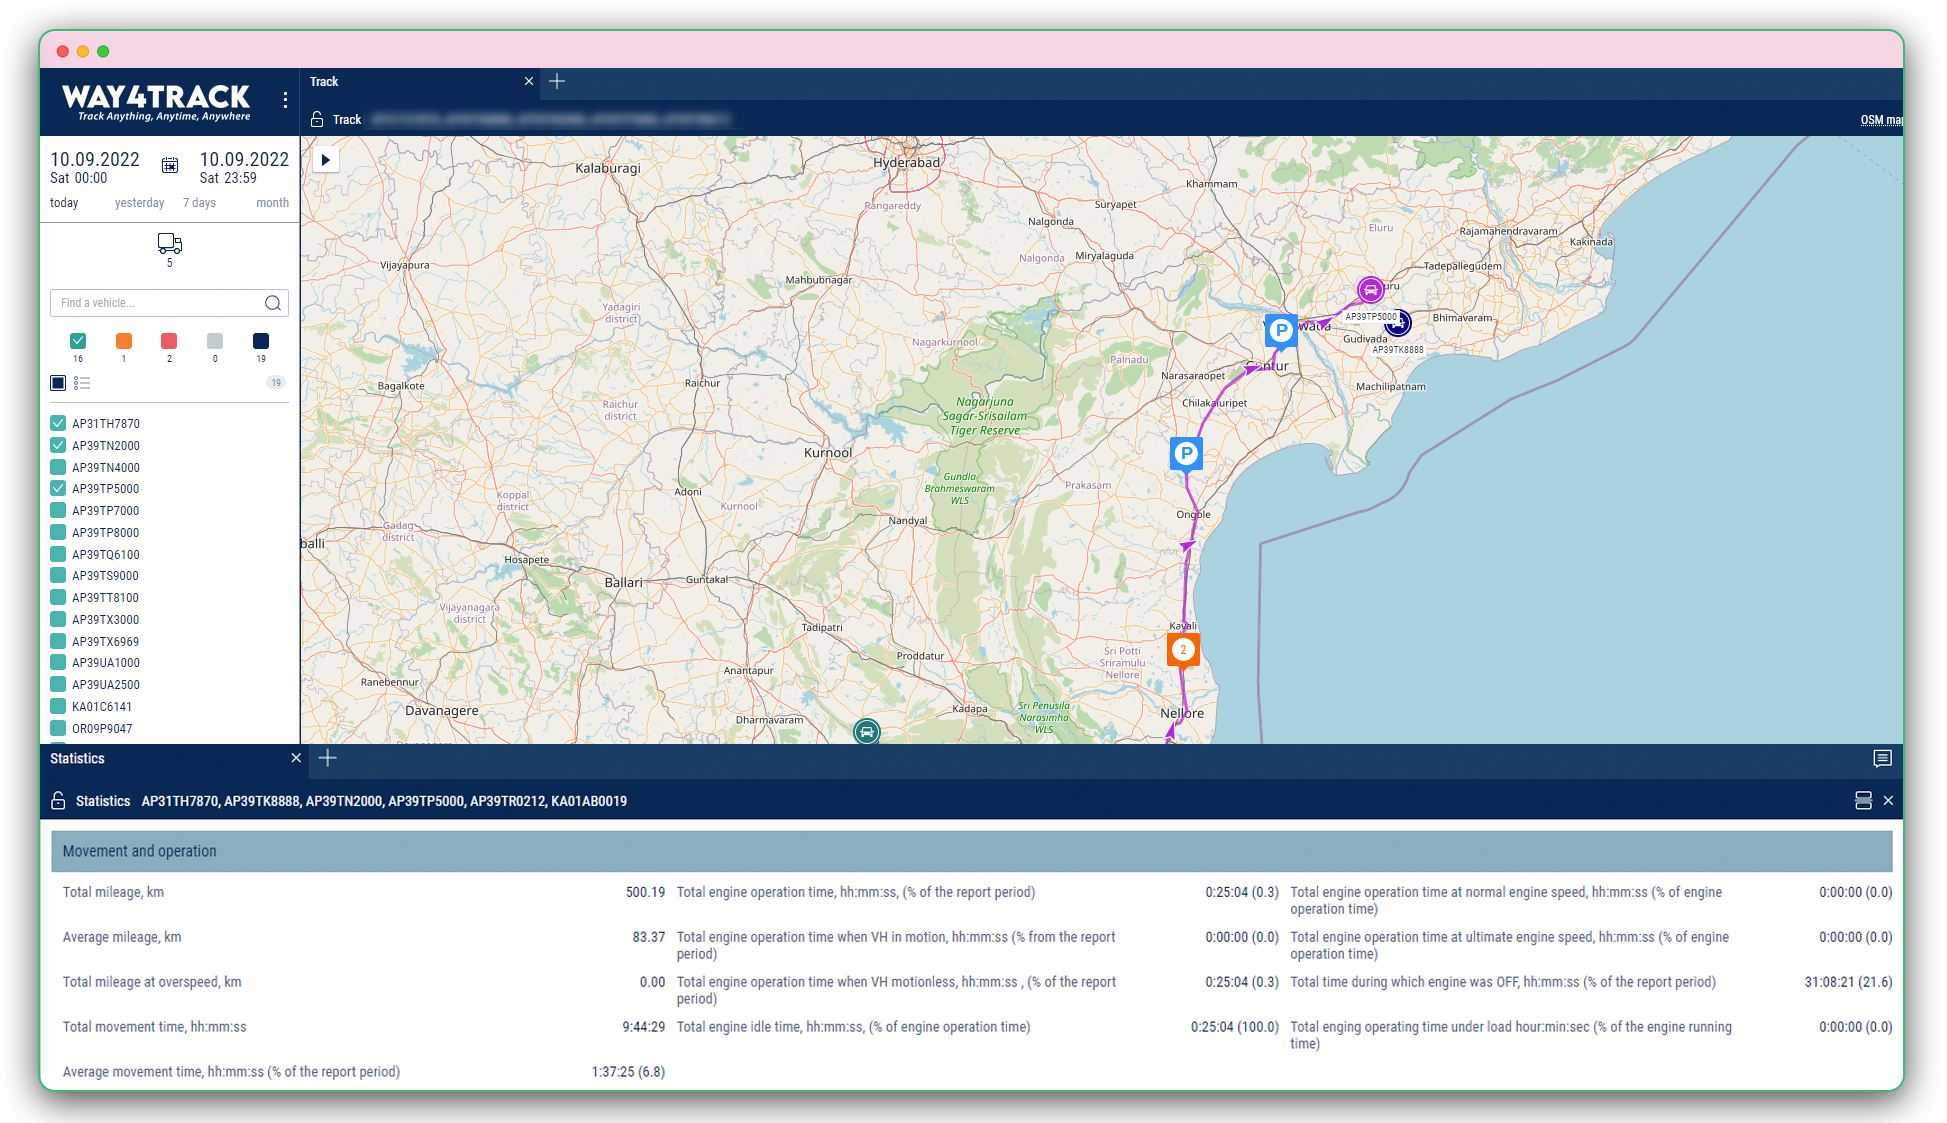Switch to list view of vehicles
1947x1123 pixels.
pyautogui.click(x=82, y=383)
